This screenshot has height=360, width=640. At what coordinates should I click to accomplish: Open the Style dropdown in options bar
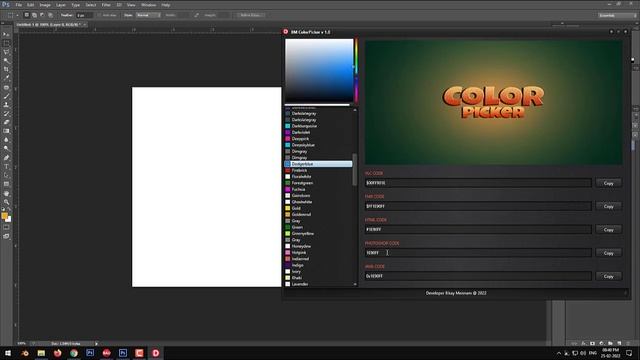(148, 15)
